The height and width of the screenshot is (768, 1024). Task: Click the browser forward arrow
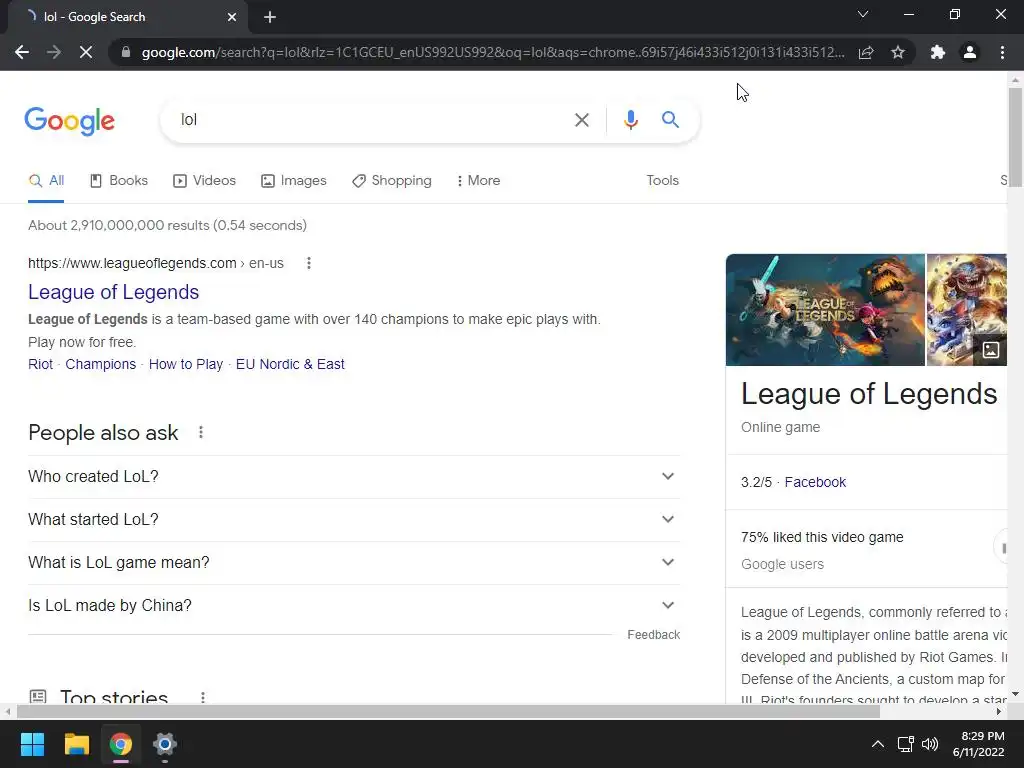click(54, 52)
